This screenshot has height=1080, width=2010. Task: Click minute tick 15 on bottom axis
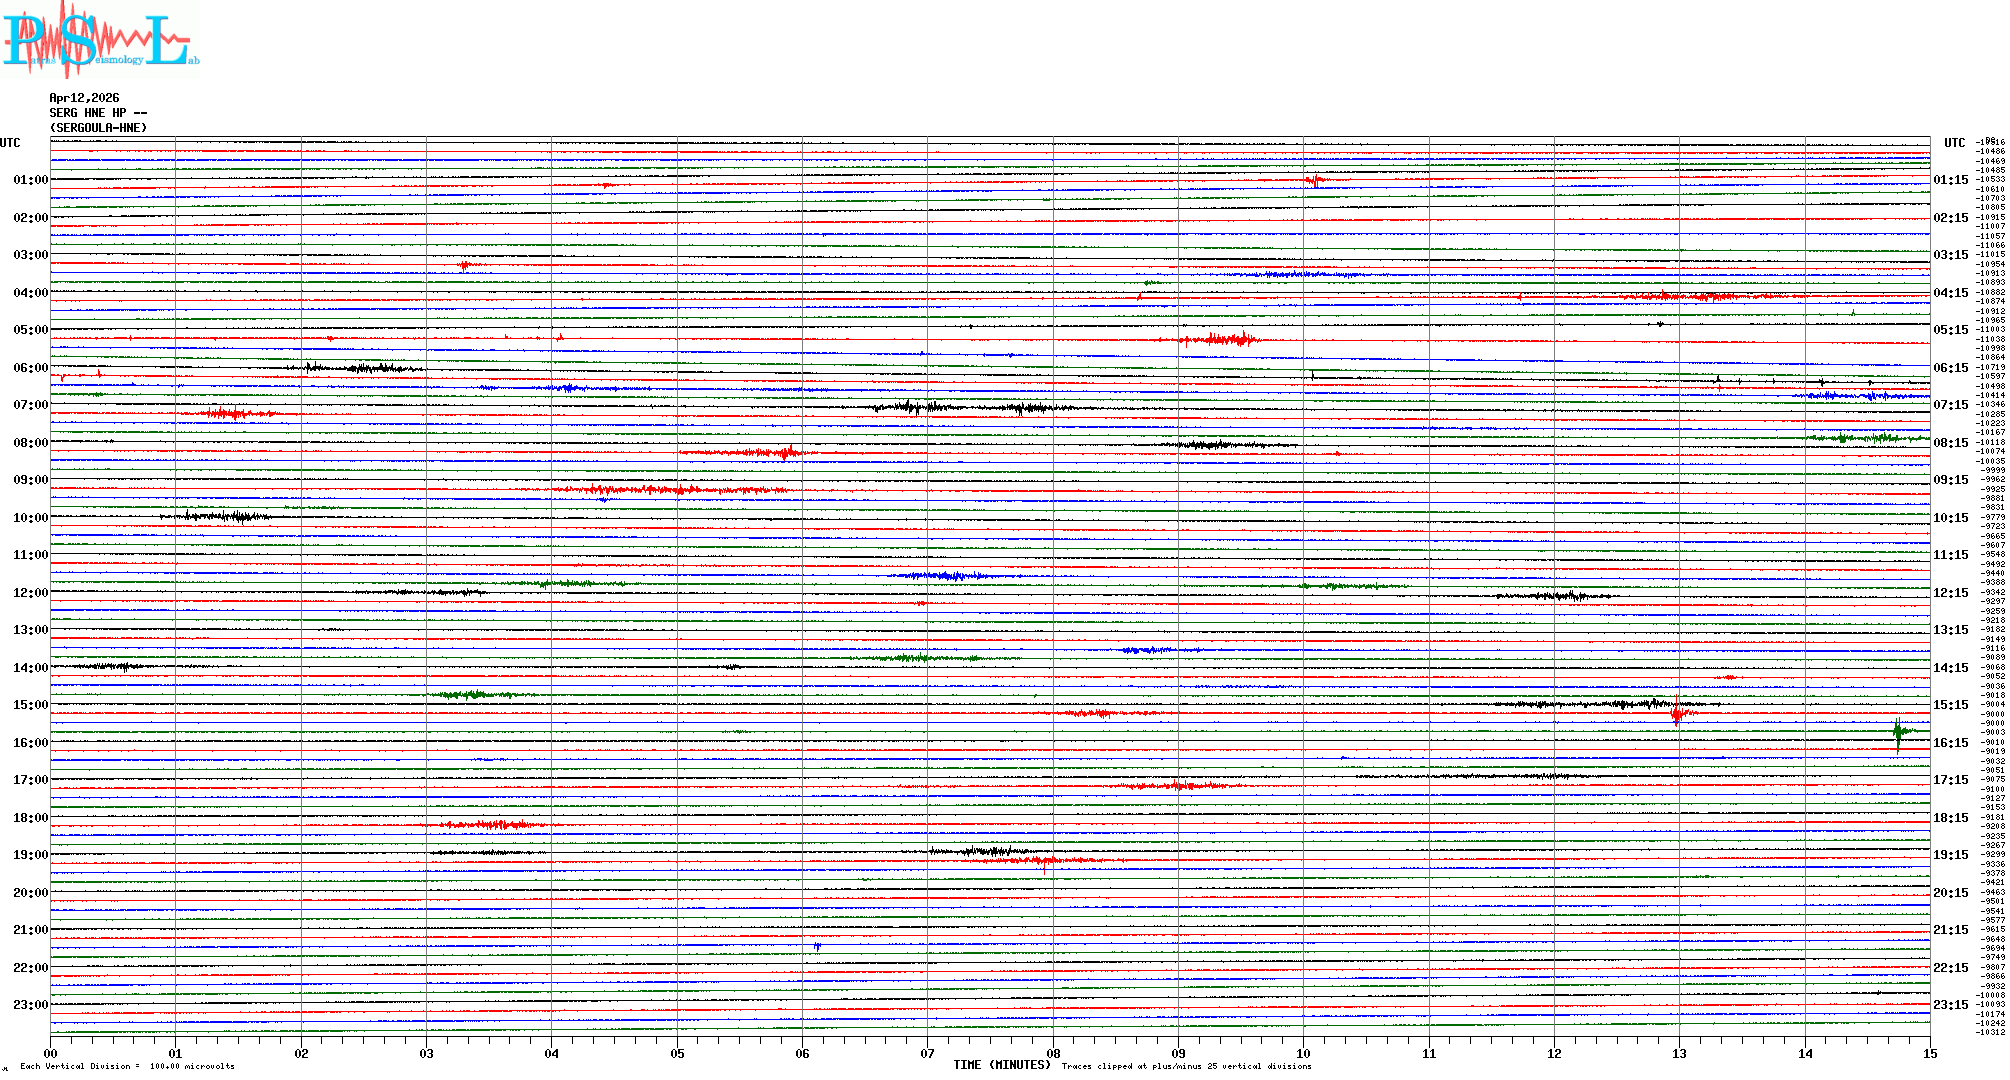pyautogui.click(x=1930, y=1053)
